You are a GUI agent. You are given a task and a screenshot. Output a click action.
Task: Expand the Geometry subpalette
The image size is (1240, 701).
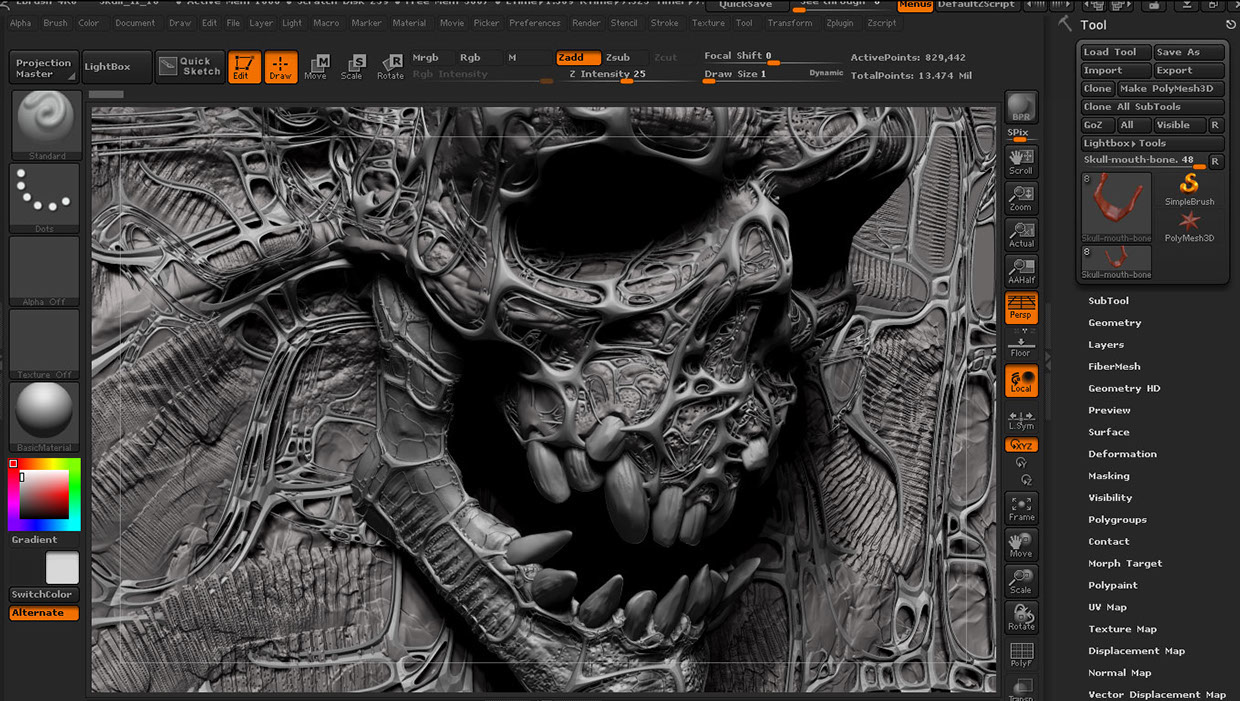coord(1114,323)
